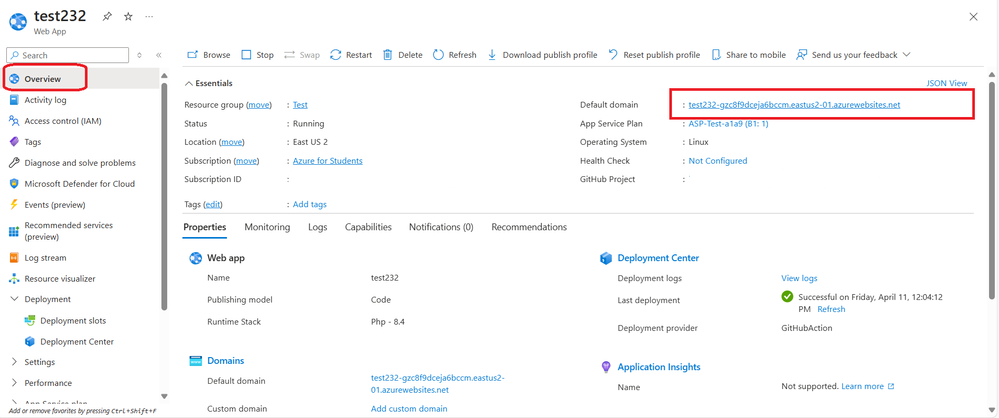Screen dimensions: 999x418
Task: Reset publish profile
Action: [x=654, y=55]
